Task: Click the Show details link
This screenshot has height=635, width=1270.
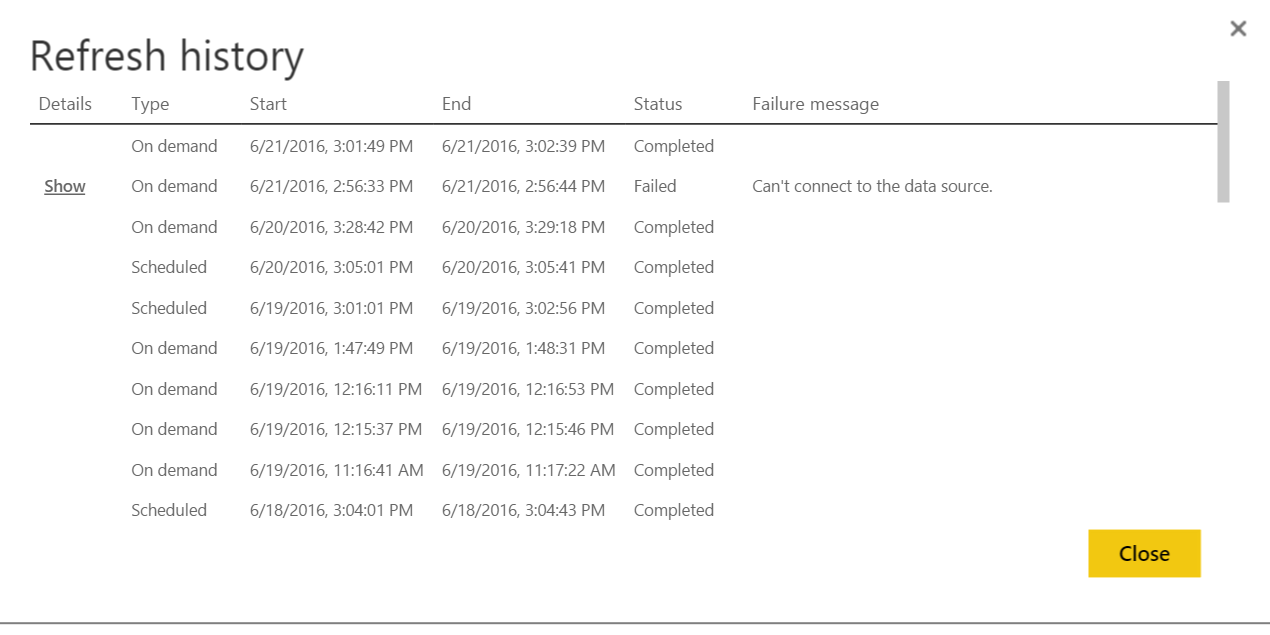Action: [64, 186]
